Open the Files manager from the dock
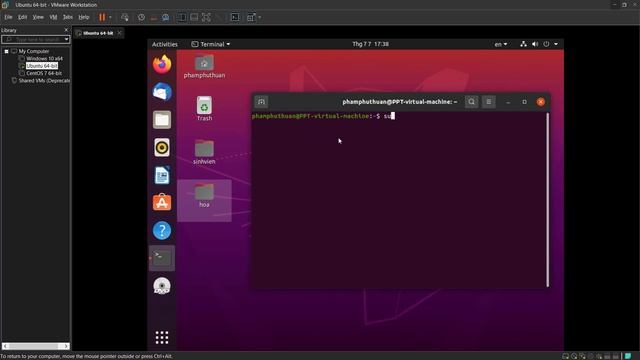640x360 pixels. 162,120
